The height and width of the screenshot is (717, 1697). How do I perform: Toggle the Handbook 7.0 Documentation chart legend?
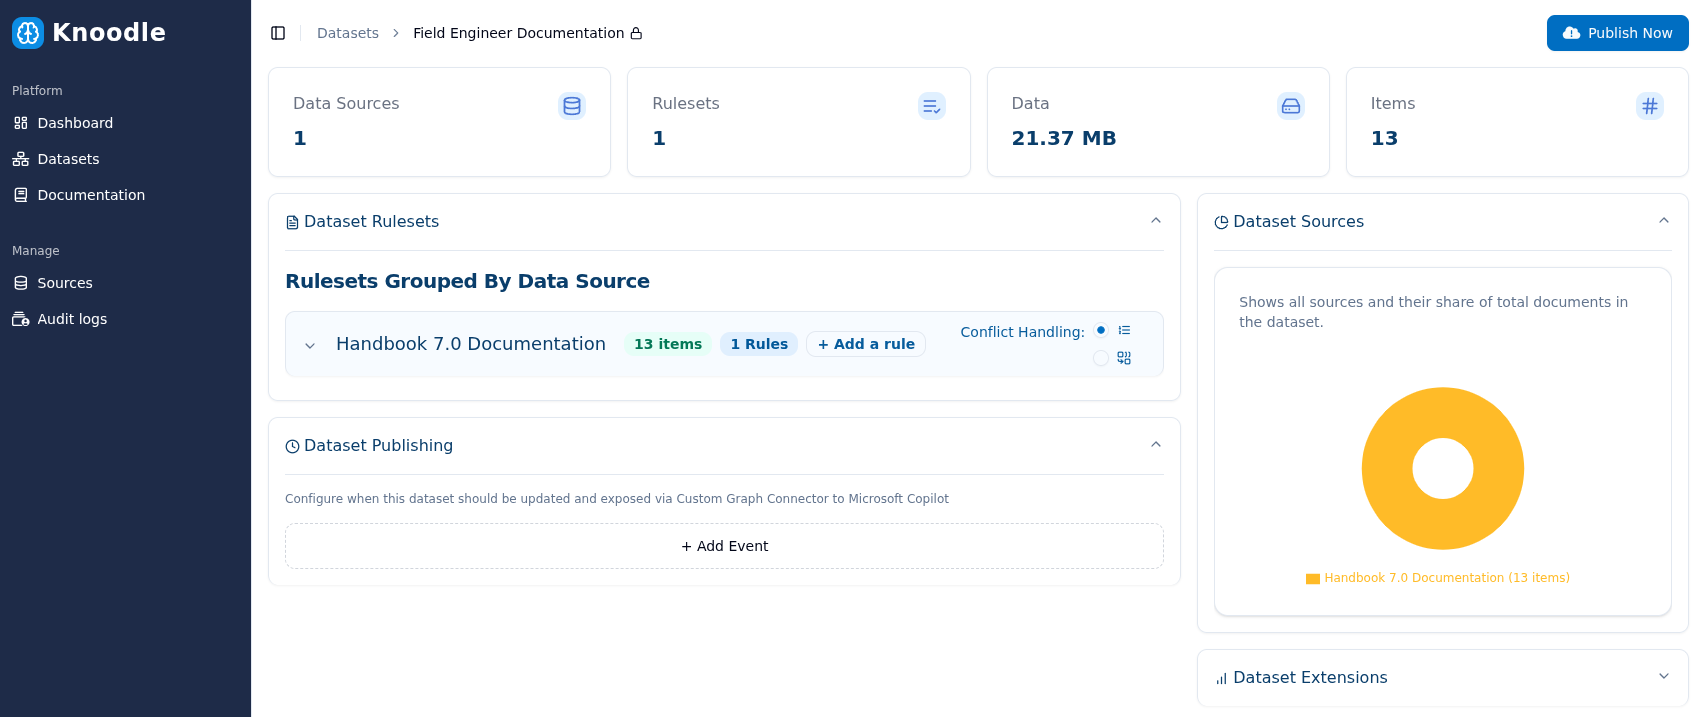click(1437, 578)
